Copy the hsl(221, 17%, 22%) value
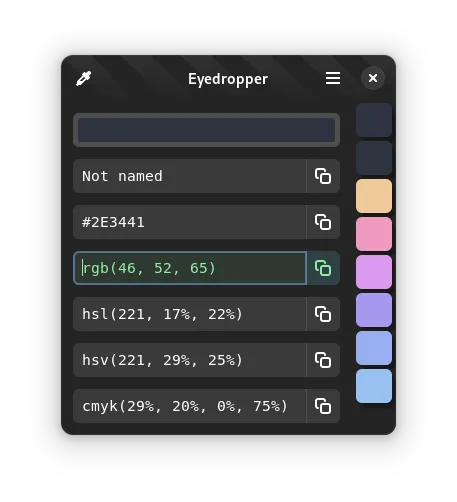 (x=323, y=314)
